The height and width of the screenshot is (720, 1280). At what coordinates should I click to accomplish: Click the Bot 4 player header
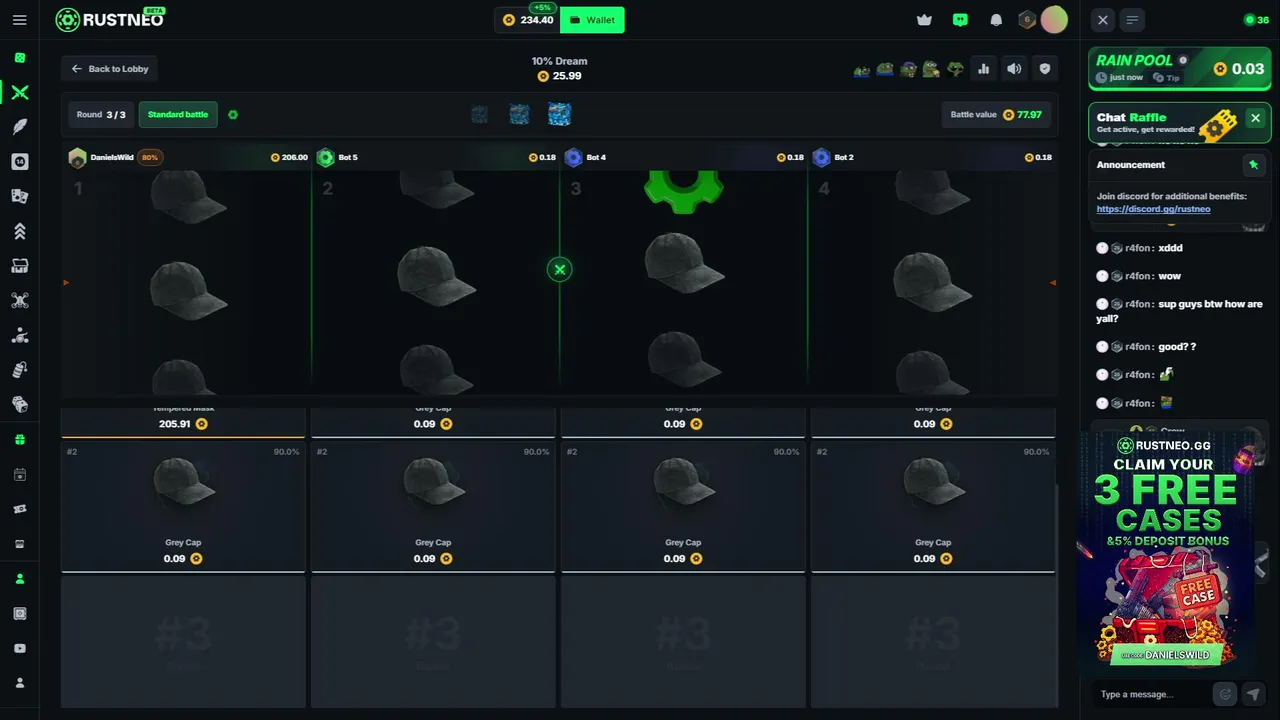(x=683, y=158)
